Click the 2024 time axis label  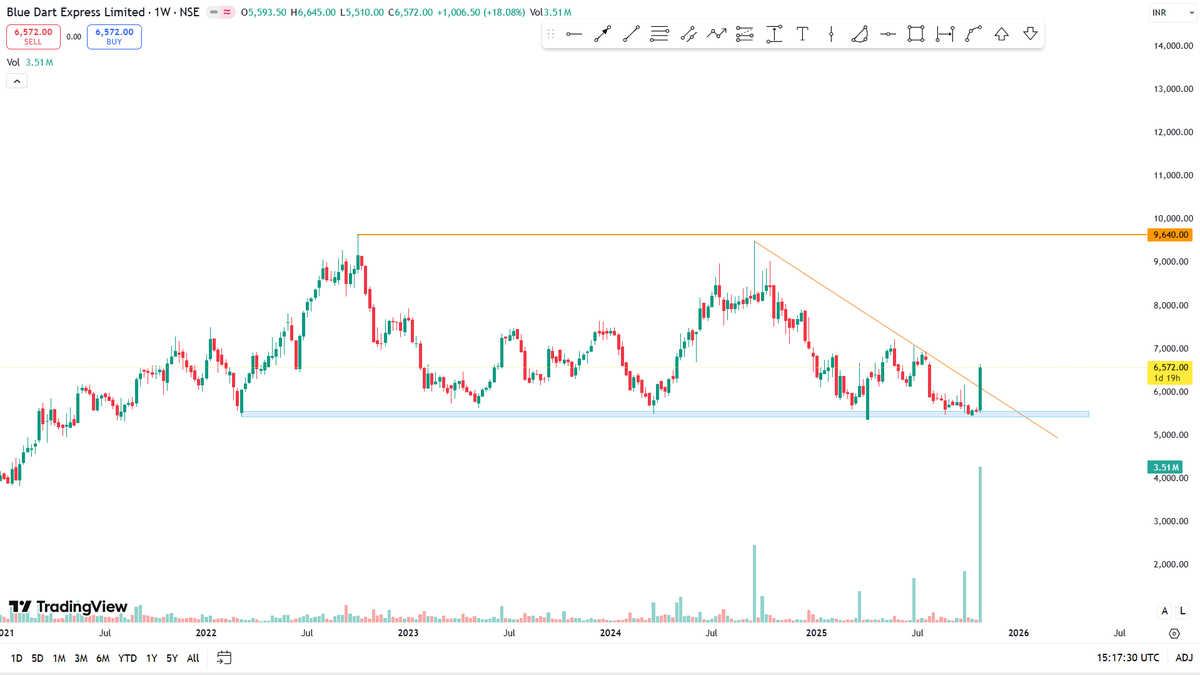pyautogui.click(x=611, y=633)
